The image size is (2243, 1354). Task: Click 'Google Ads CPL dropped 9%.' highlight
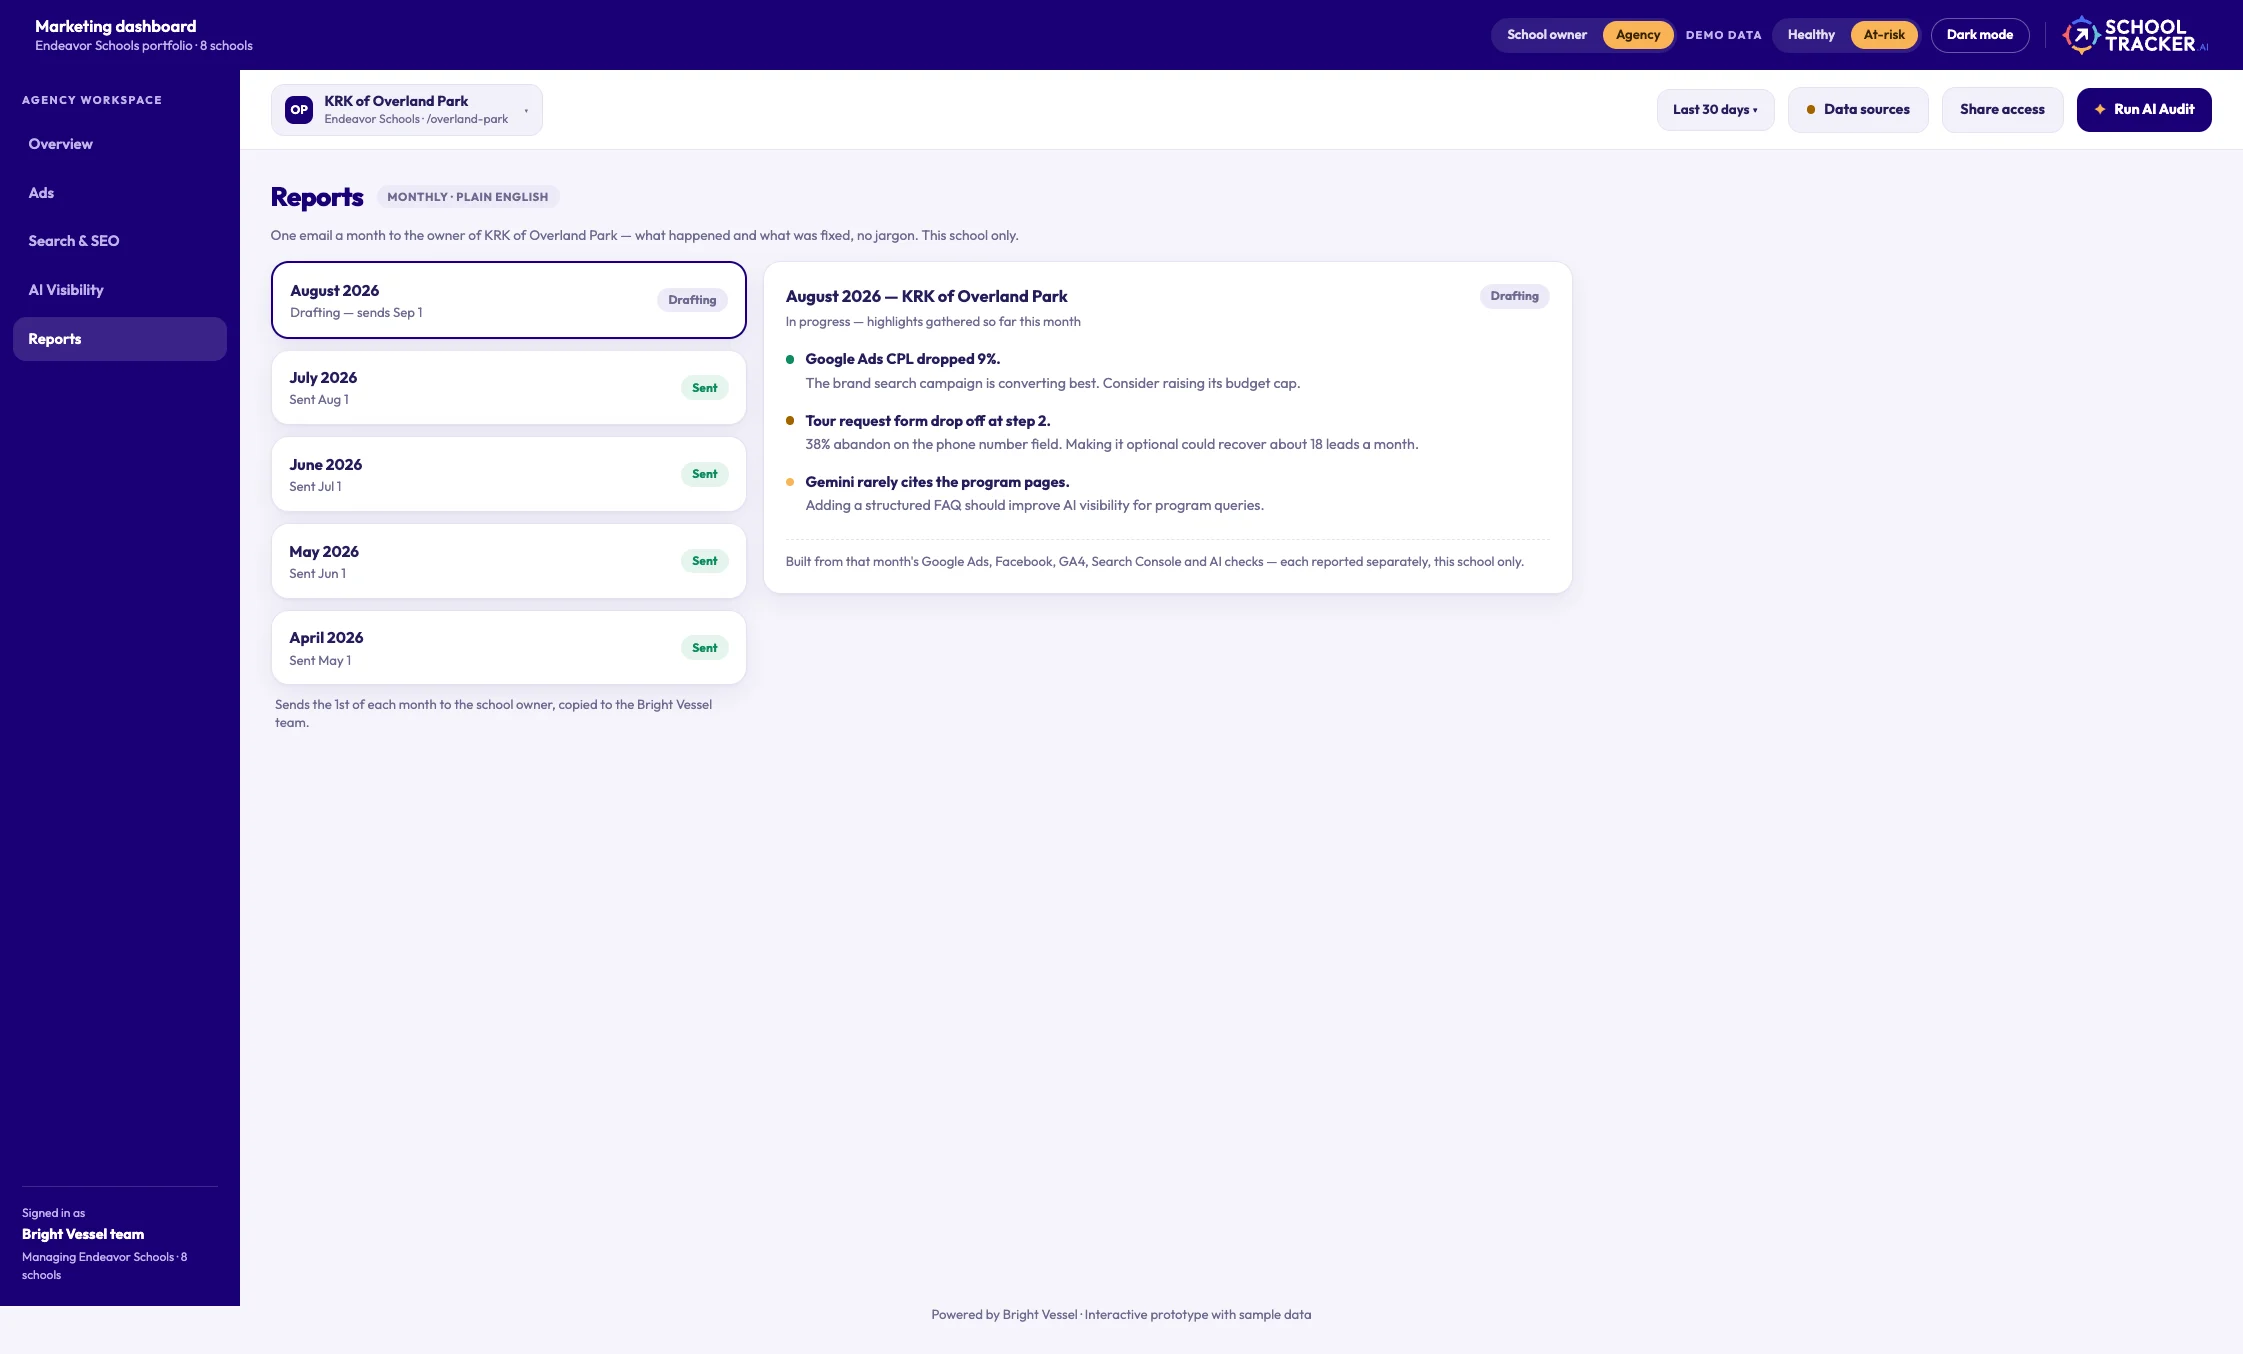(x=903, y=359)
